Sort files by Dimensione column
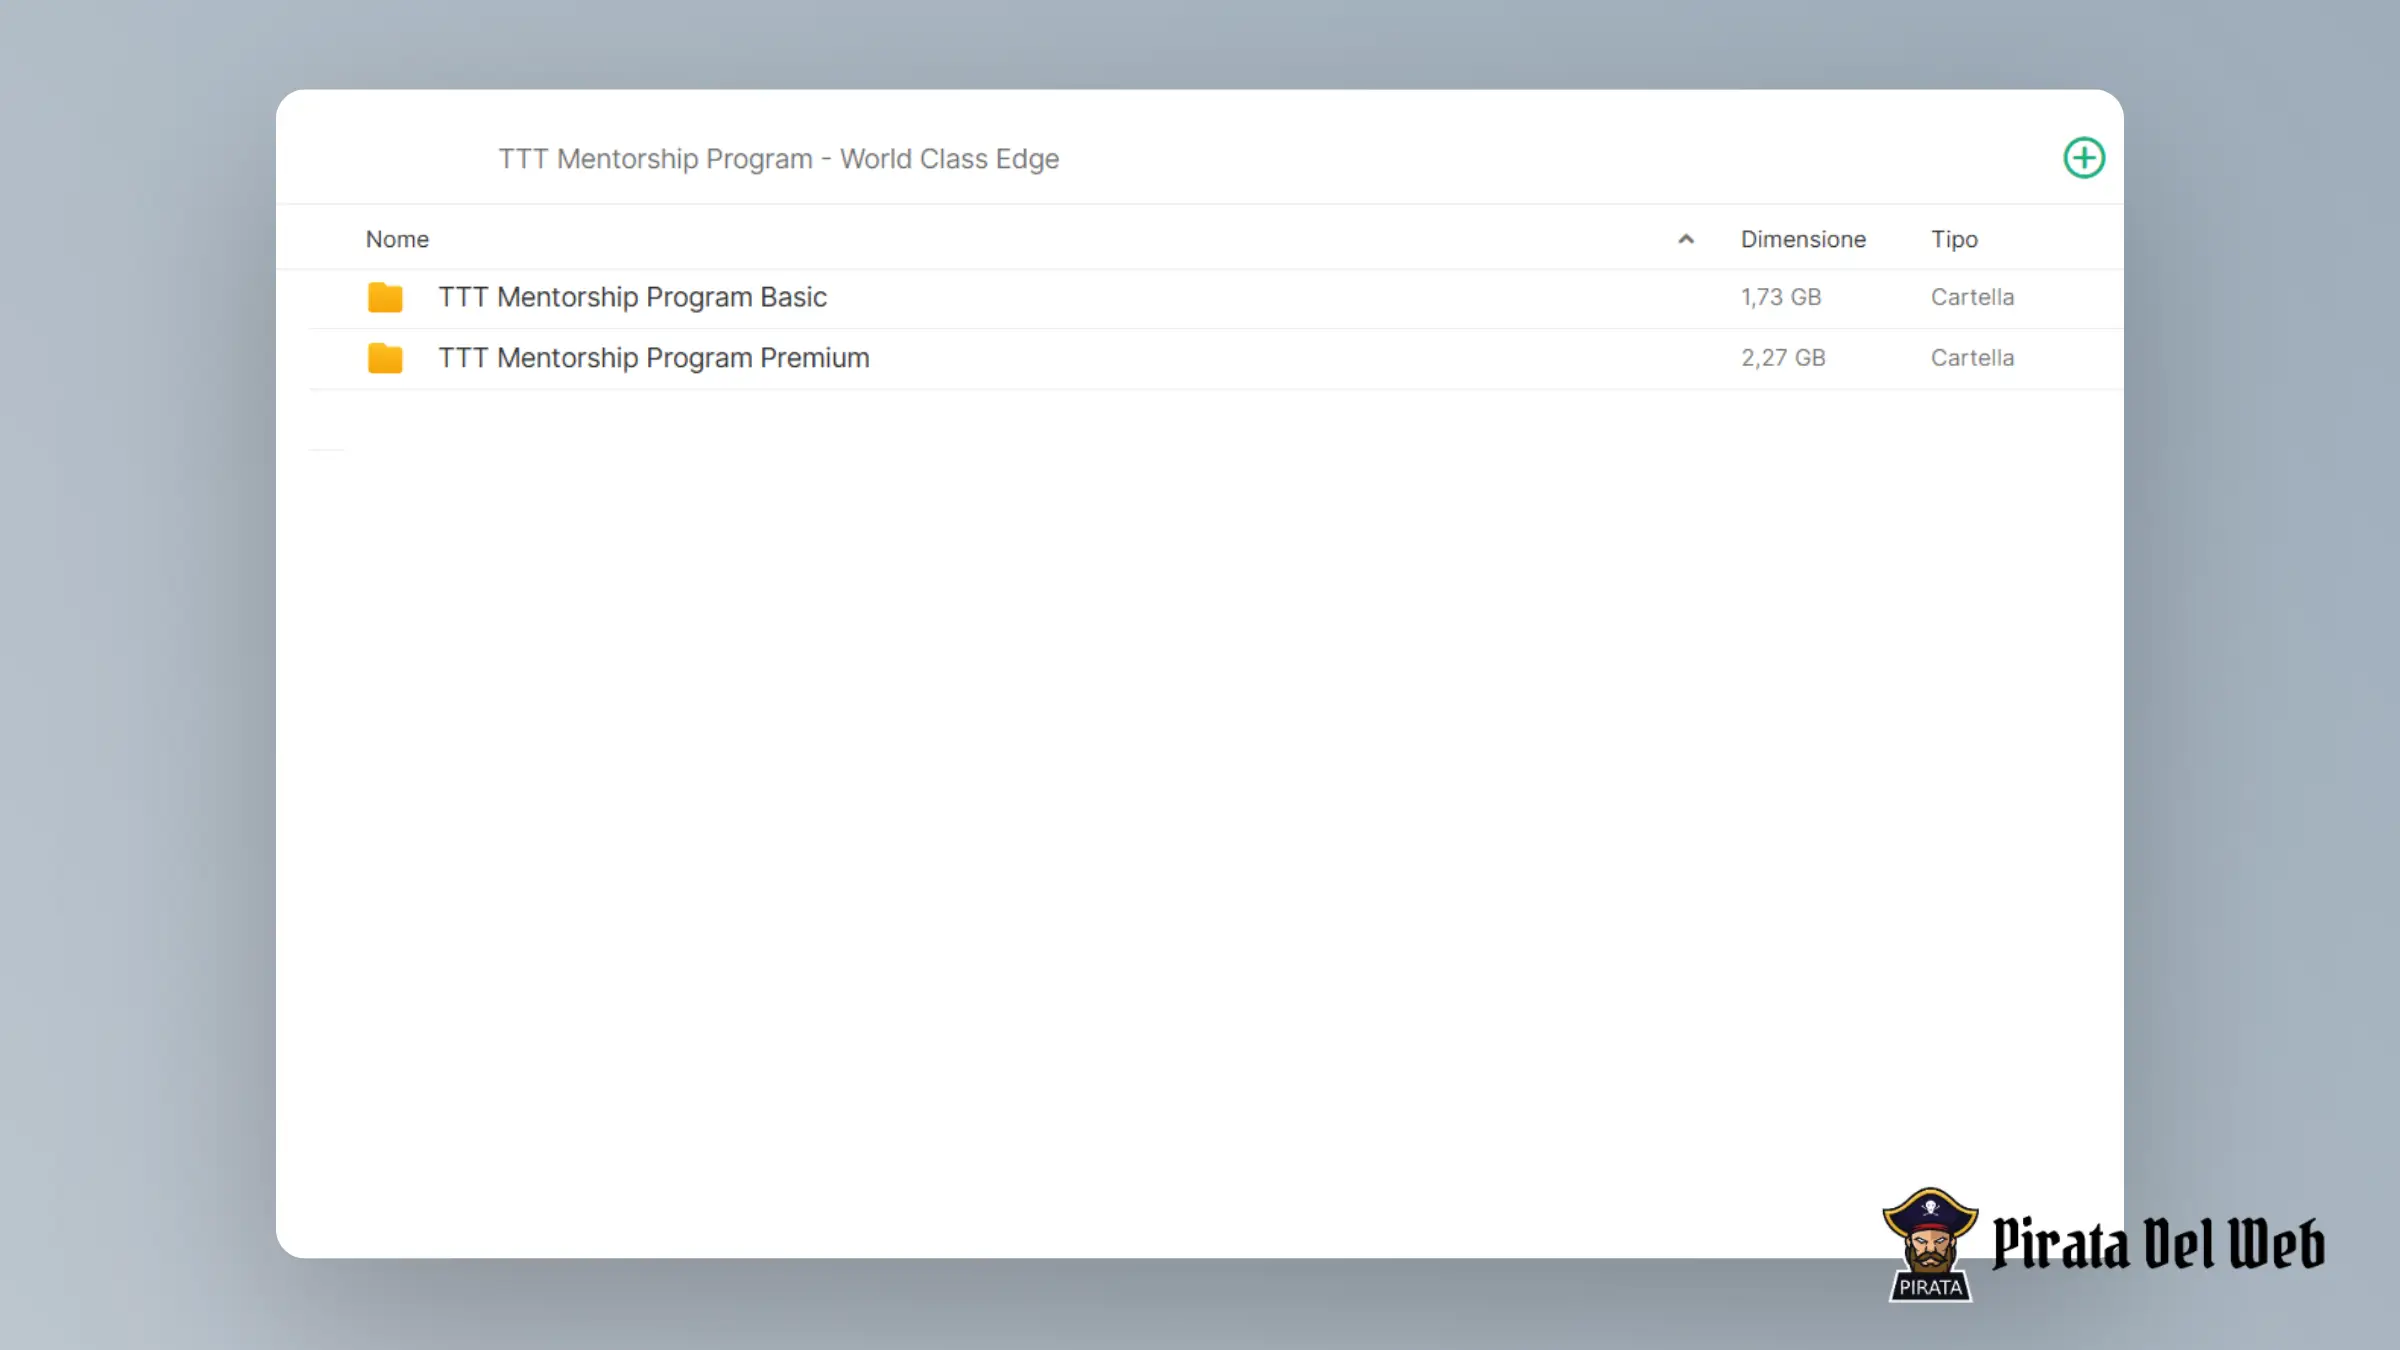 tap(1803, 239)
